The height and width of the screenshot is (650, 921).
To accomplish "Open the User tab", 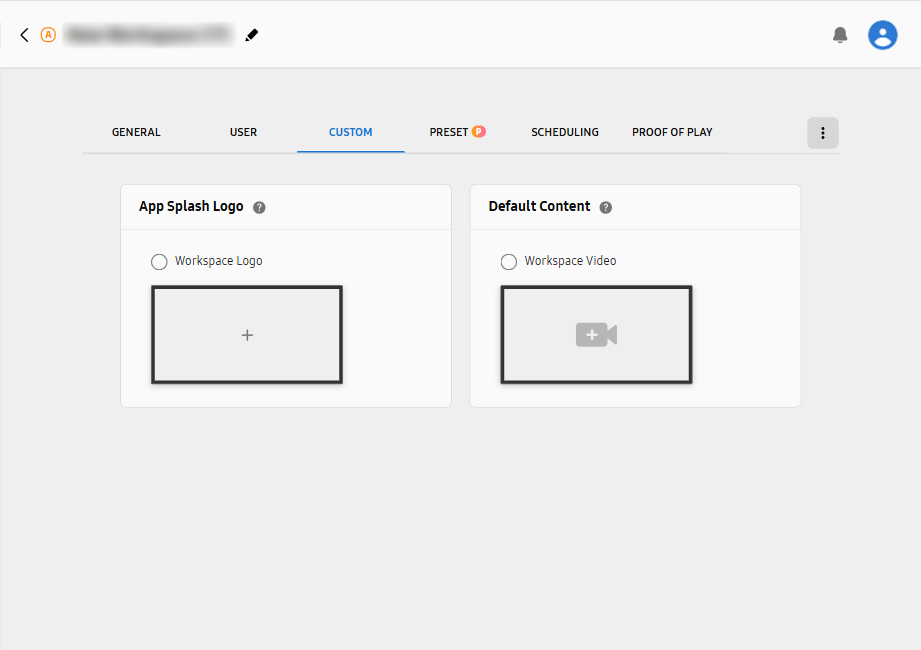I will [x=243, y=132].
